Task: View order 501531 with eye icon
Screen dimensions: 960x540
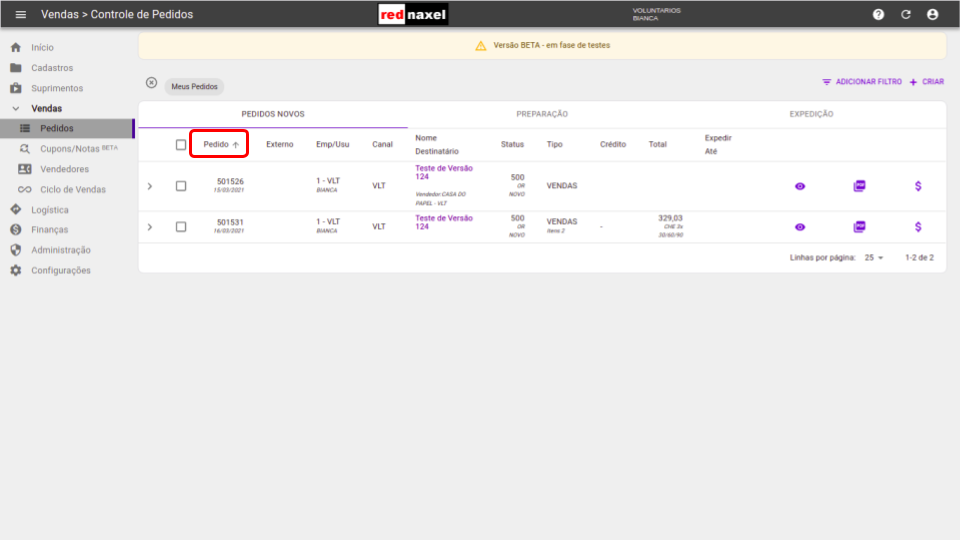Action: pyautogui.click(x=800, y=227)
